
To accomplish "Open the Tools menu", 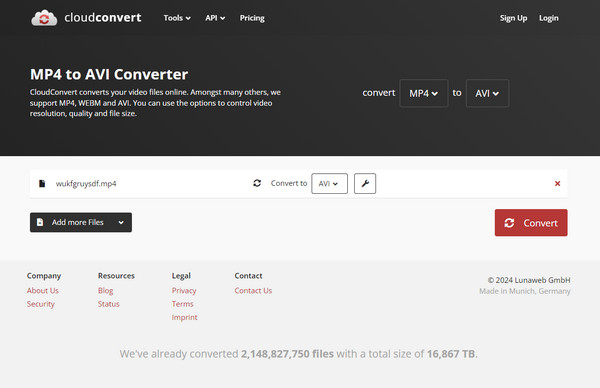I will (x=177, y=18).
